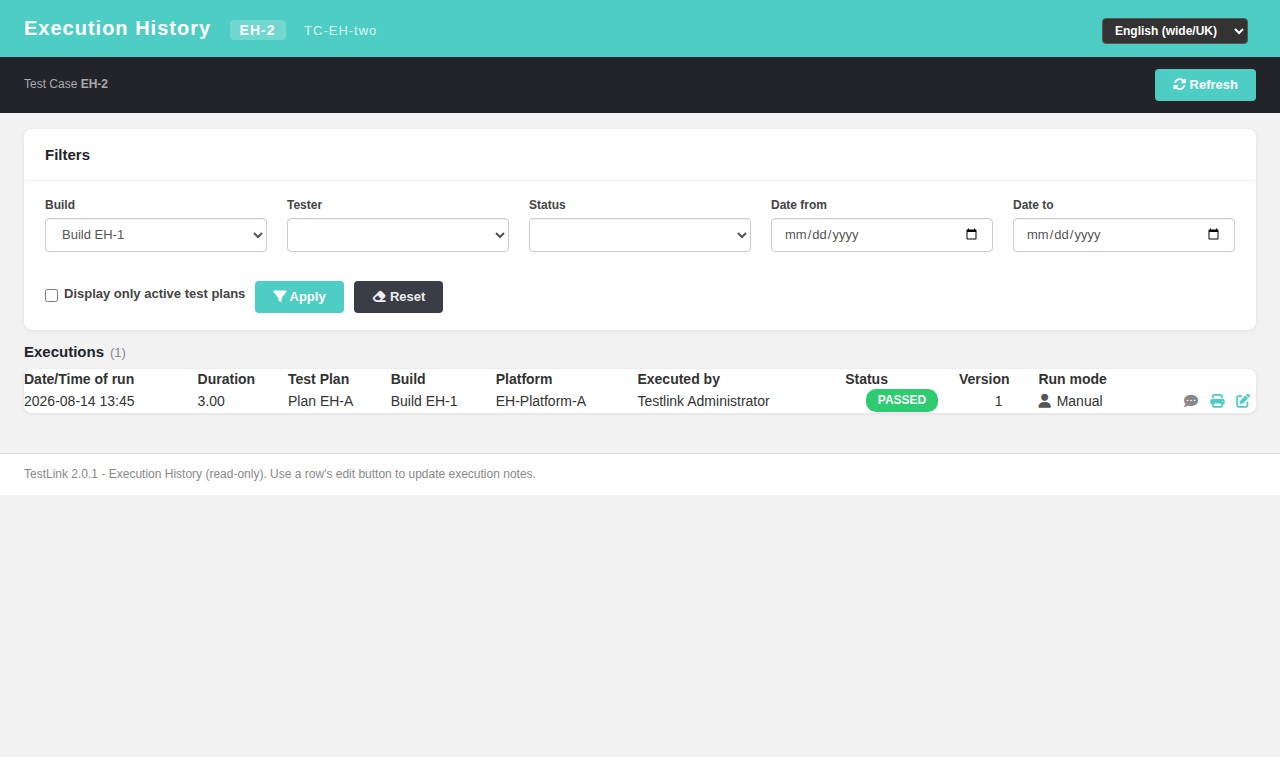Image resolution: width=1280 pixels, height=757 pixels.
Task: Toggle Display only active test plans checkbox
Action: (51, 296)
